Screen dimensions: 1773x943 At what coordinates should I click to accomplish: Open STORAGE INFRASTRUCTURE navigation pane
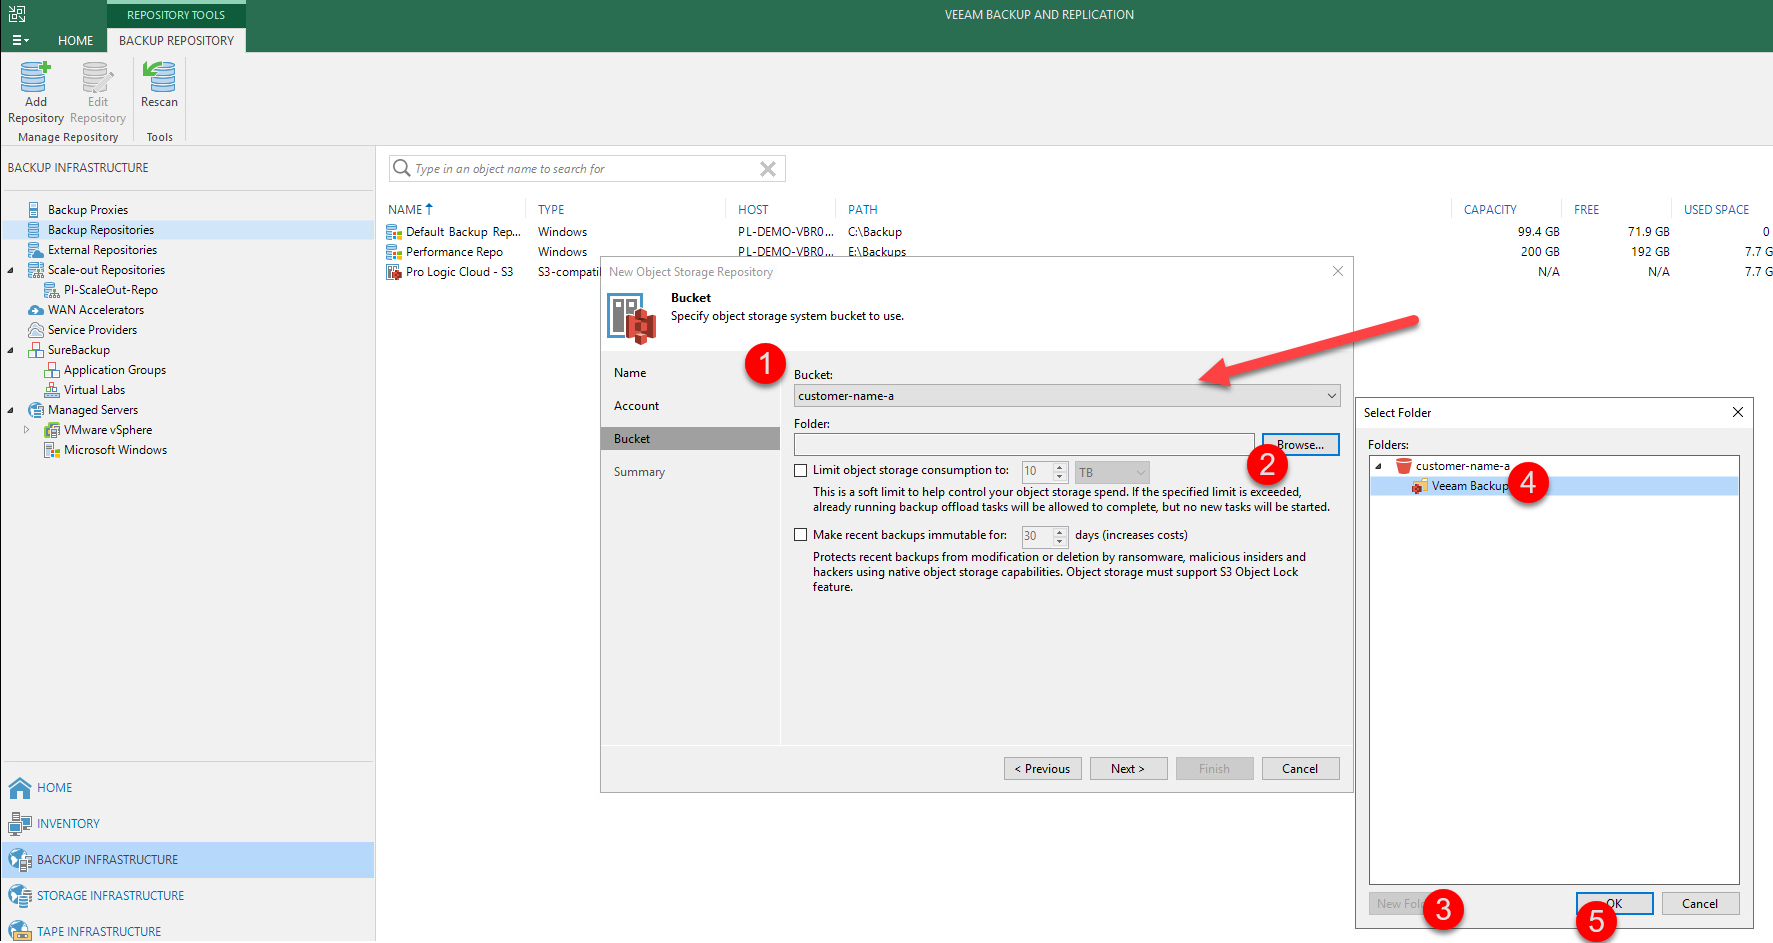click(188, 896)
